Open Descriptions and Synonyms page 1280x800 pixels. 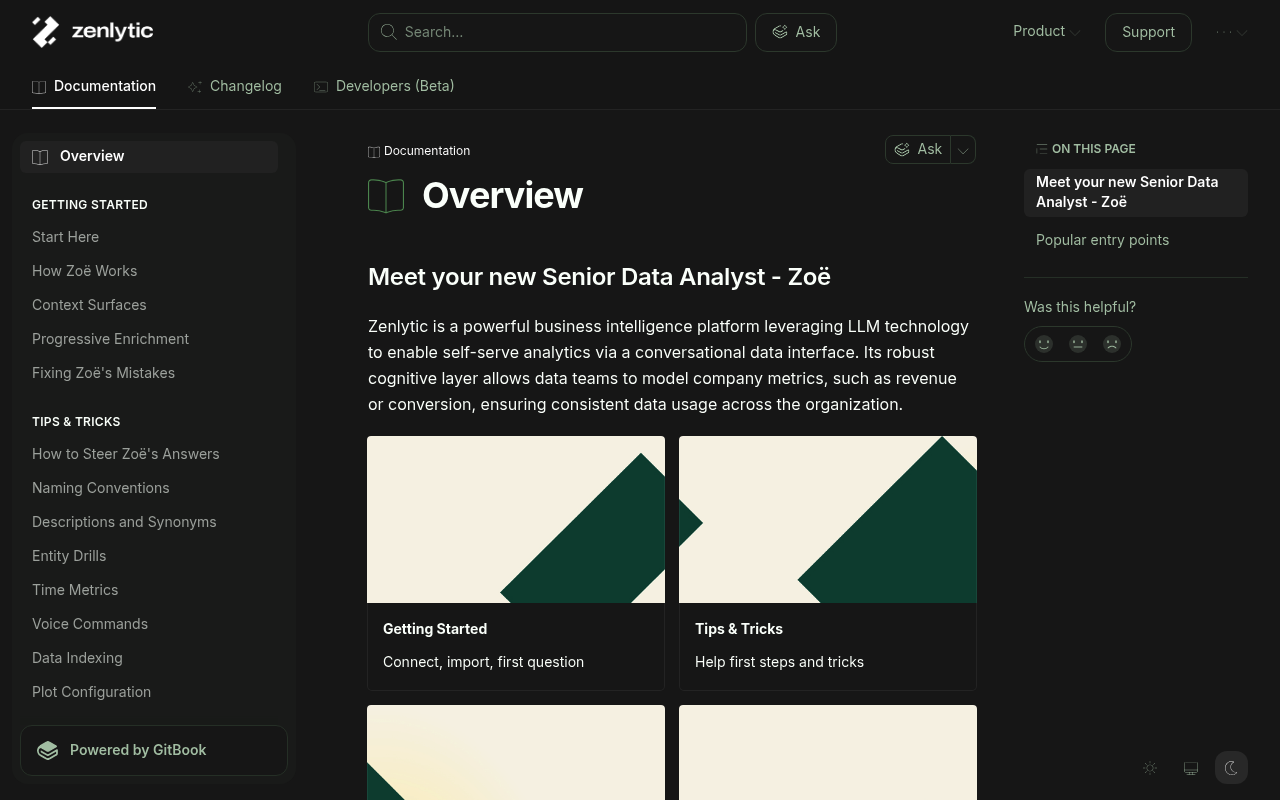(124, 523)
